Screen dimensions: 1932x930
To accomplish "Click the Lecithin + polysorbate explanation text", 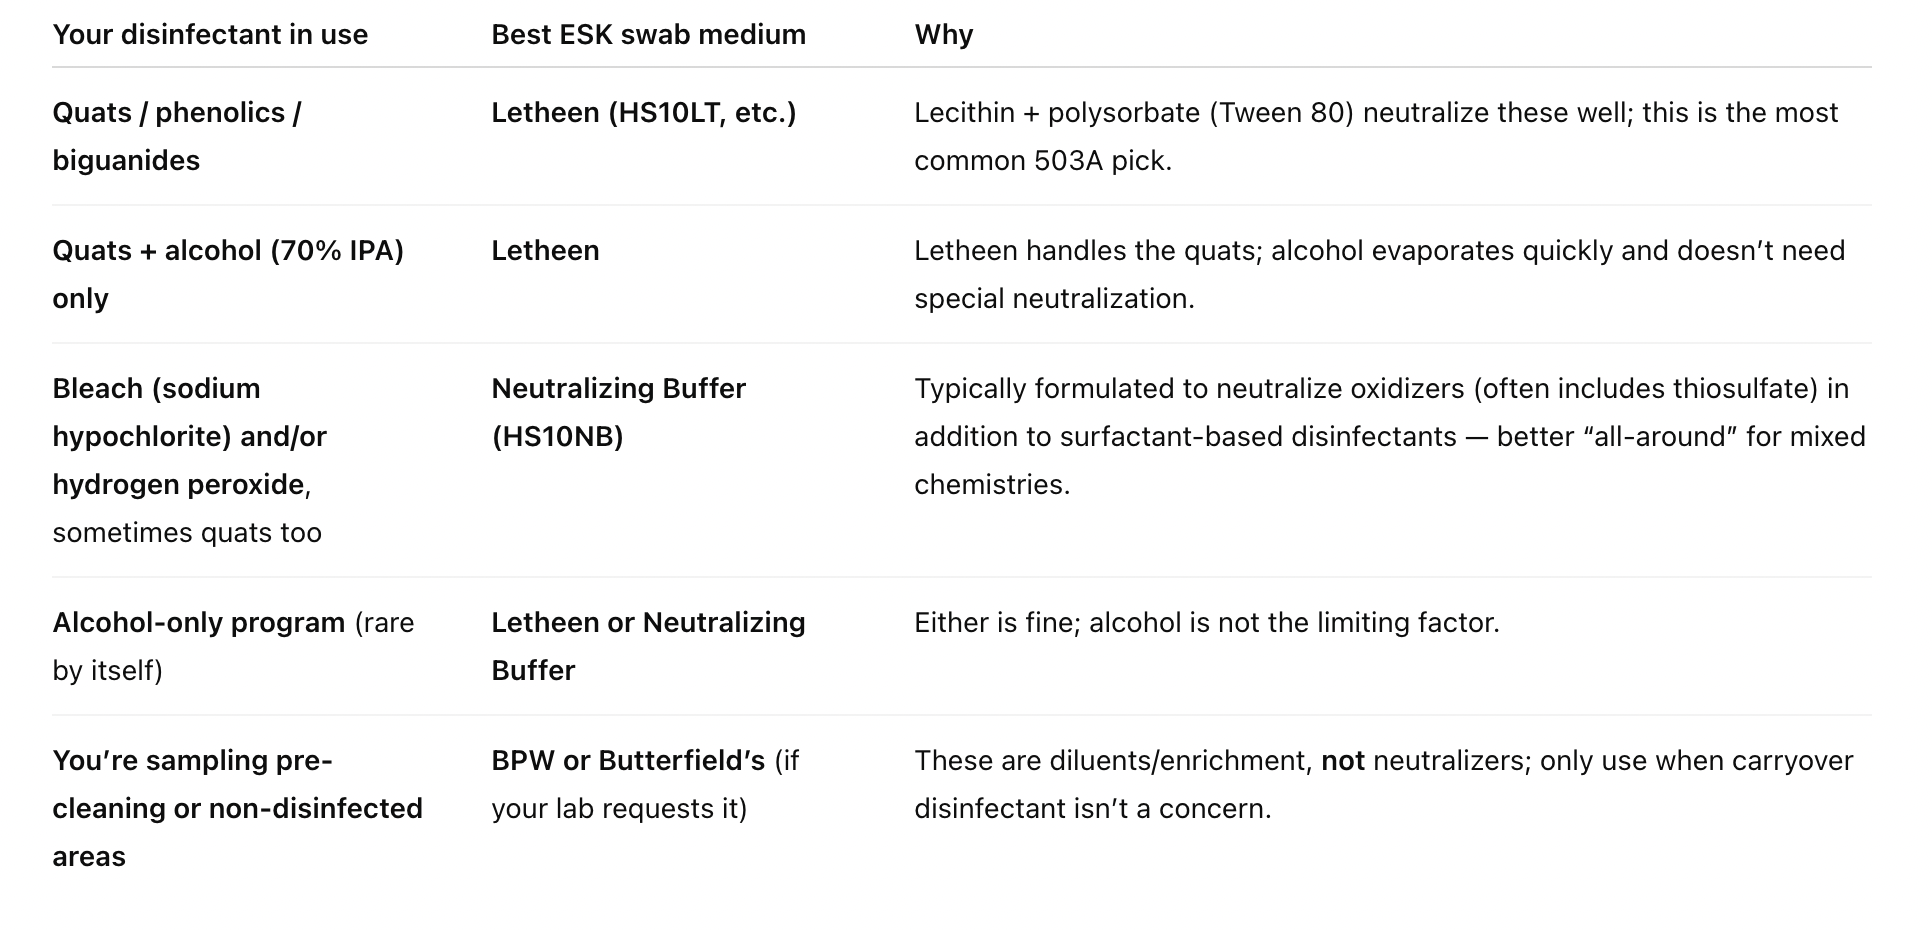I will pyautogui.click(x=1375, y=136).
